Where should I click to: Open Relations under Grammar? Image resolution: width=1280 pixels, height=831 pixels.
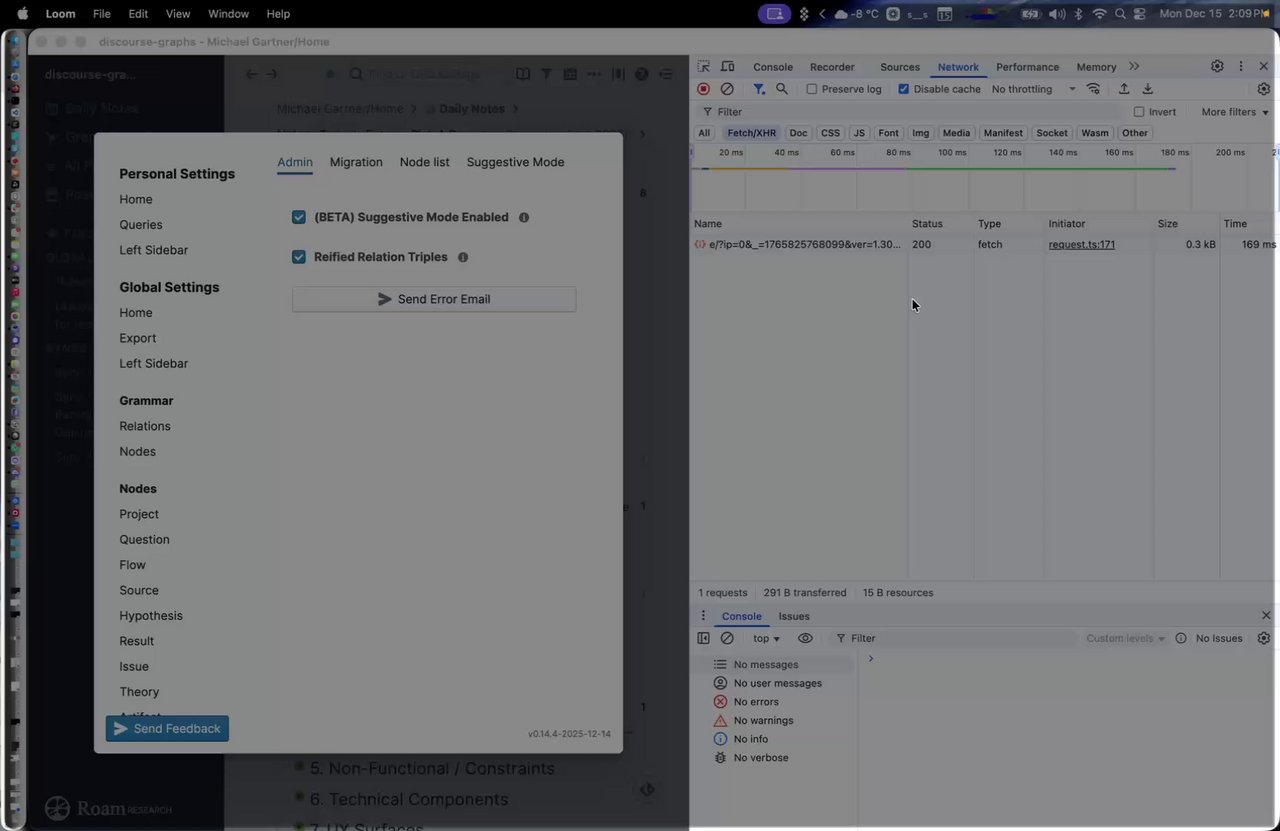tap(145, 426)
